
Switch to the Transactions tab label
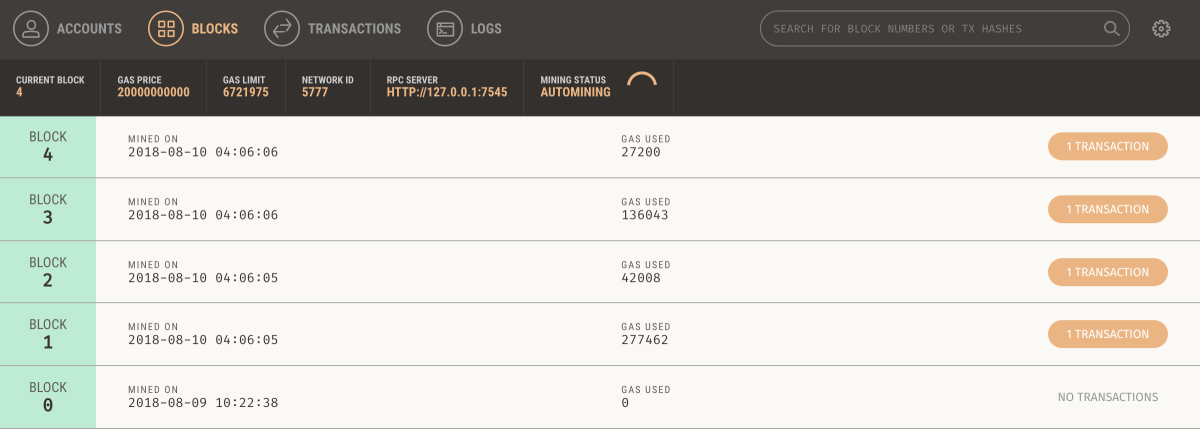[354, 29]
